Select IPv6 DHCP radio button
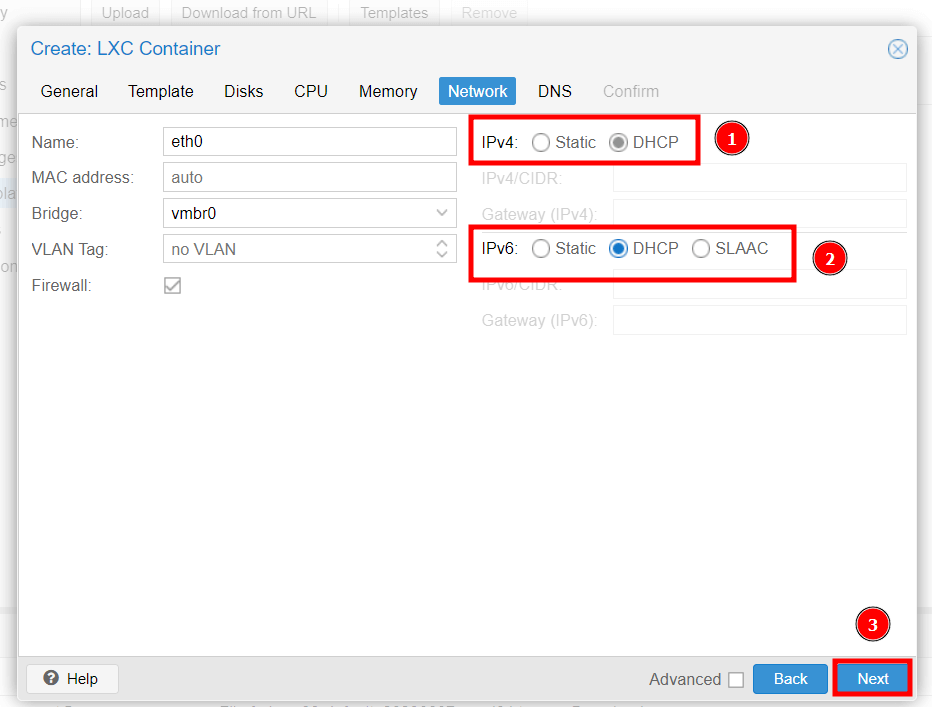The height and width of the screenshot is (707, 932). coord(619,248)
